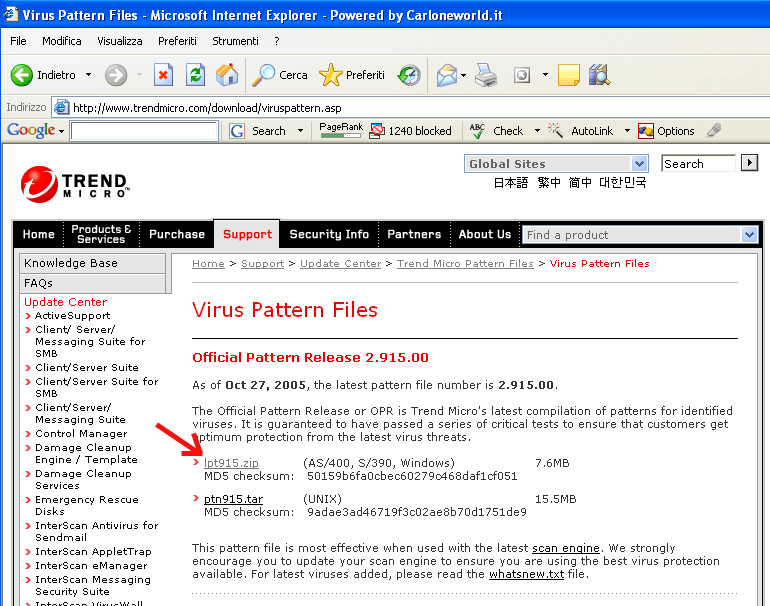Open the Modifica menu
Image resolution: width=770 pixels, height=606 pixels.
click(62, 41)
